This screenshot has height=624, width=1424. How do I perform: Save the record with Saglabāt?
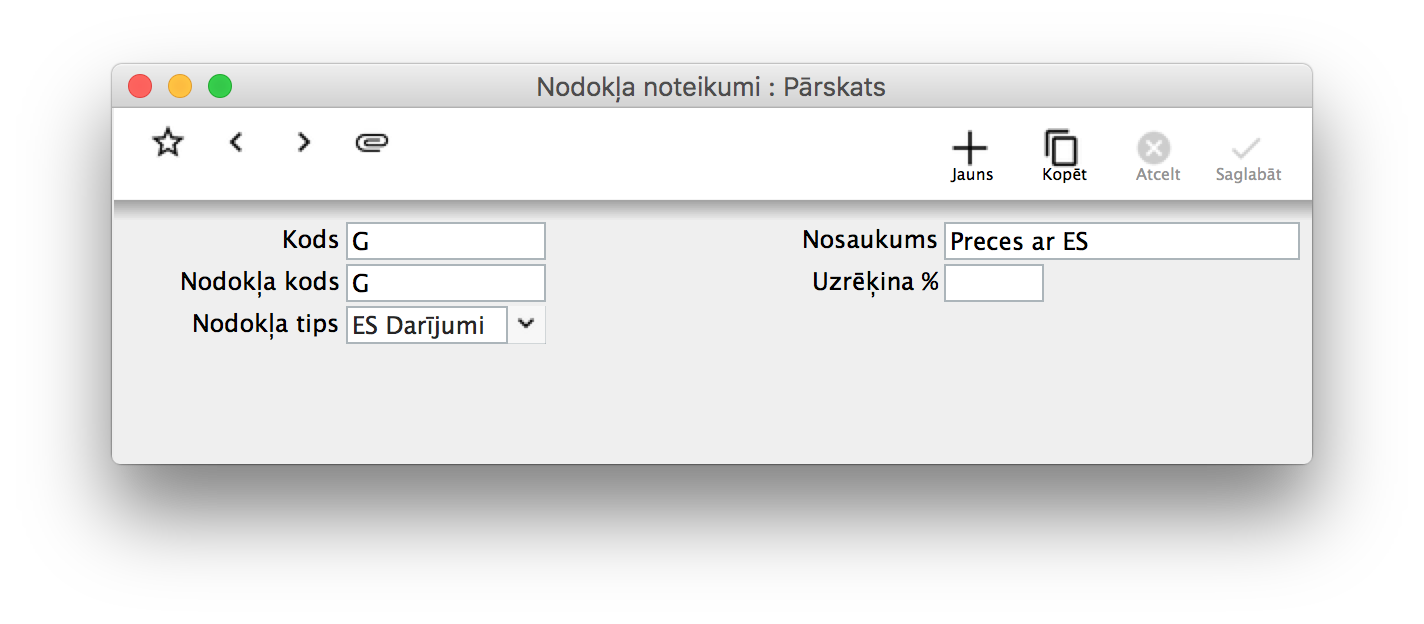1248,156
